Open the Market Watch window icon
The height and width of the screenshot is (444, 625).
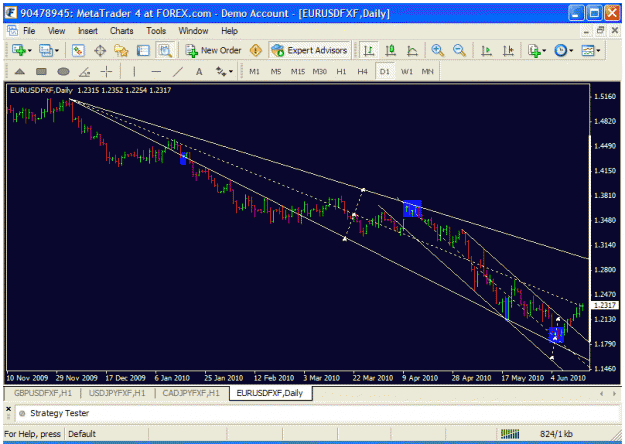coord(78,51)
